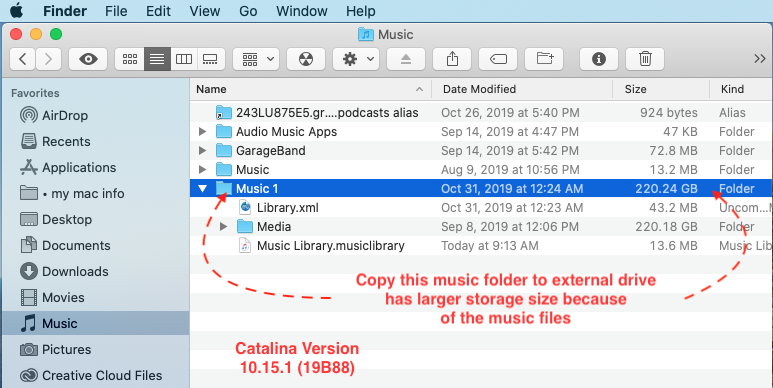Click GarageBand's Sep 14, 2019 5:42 PM date
The height and width of the screenshot is (388, 773).
point(510,151)
